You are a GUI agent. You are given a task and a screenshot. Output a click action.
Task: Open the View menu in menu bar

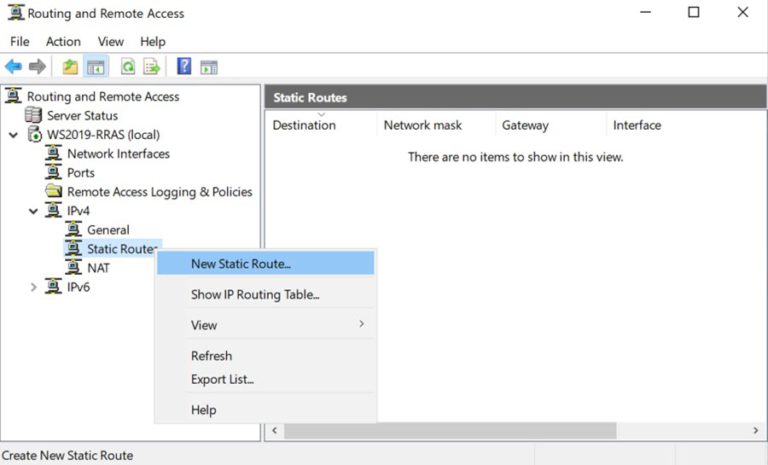tap(111, 42)
